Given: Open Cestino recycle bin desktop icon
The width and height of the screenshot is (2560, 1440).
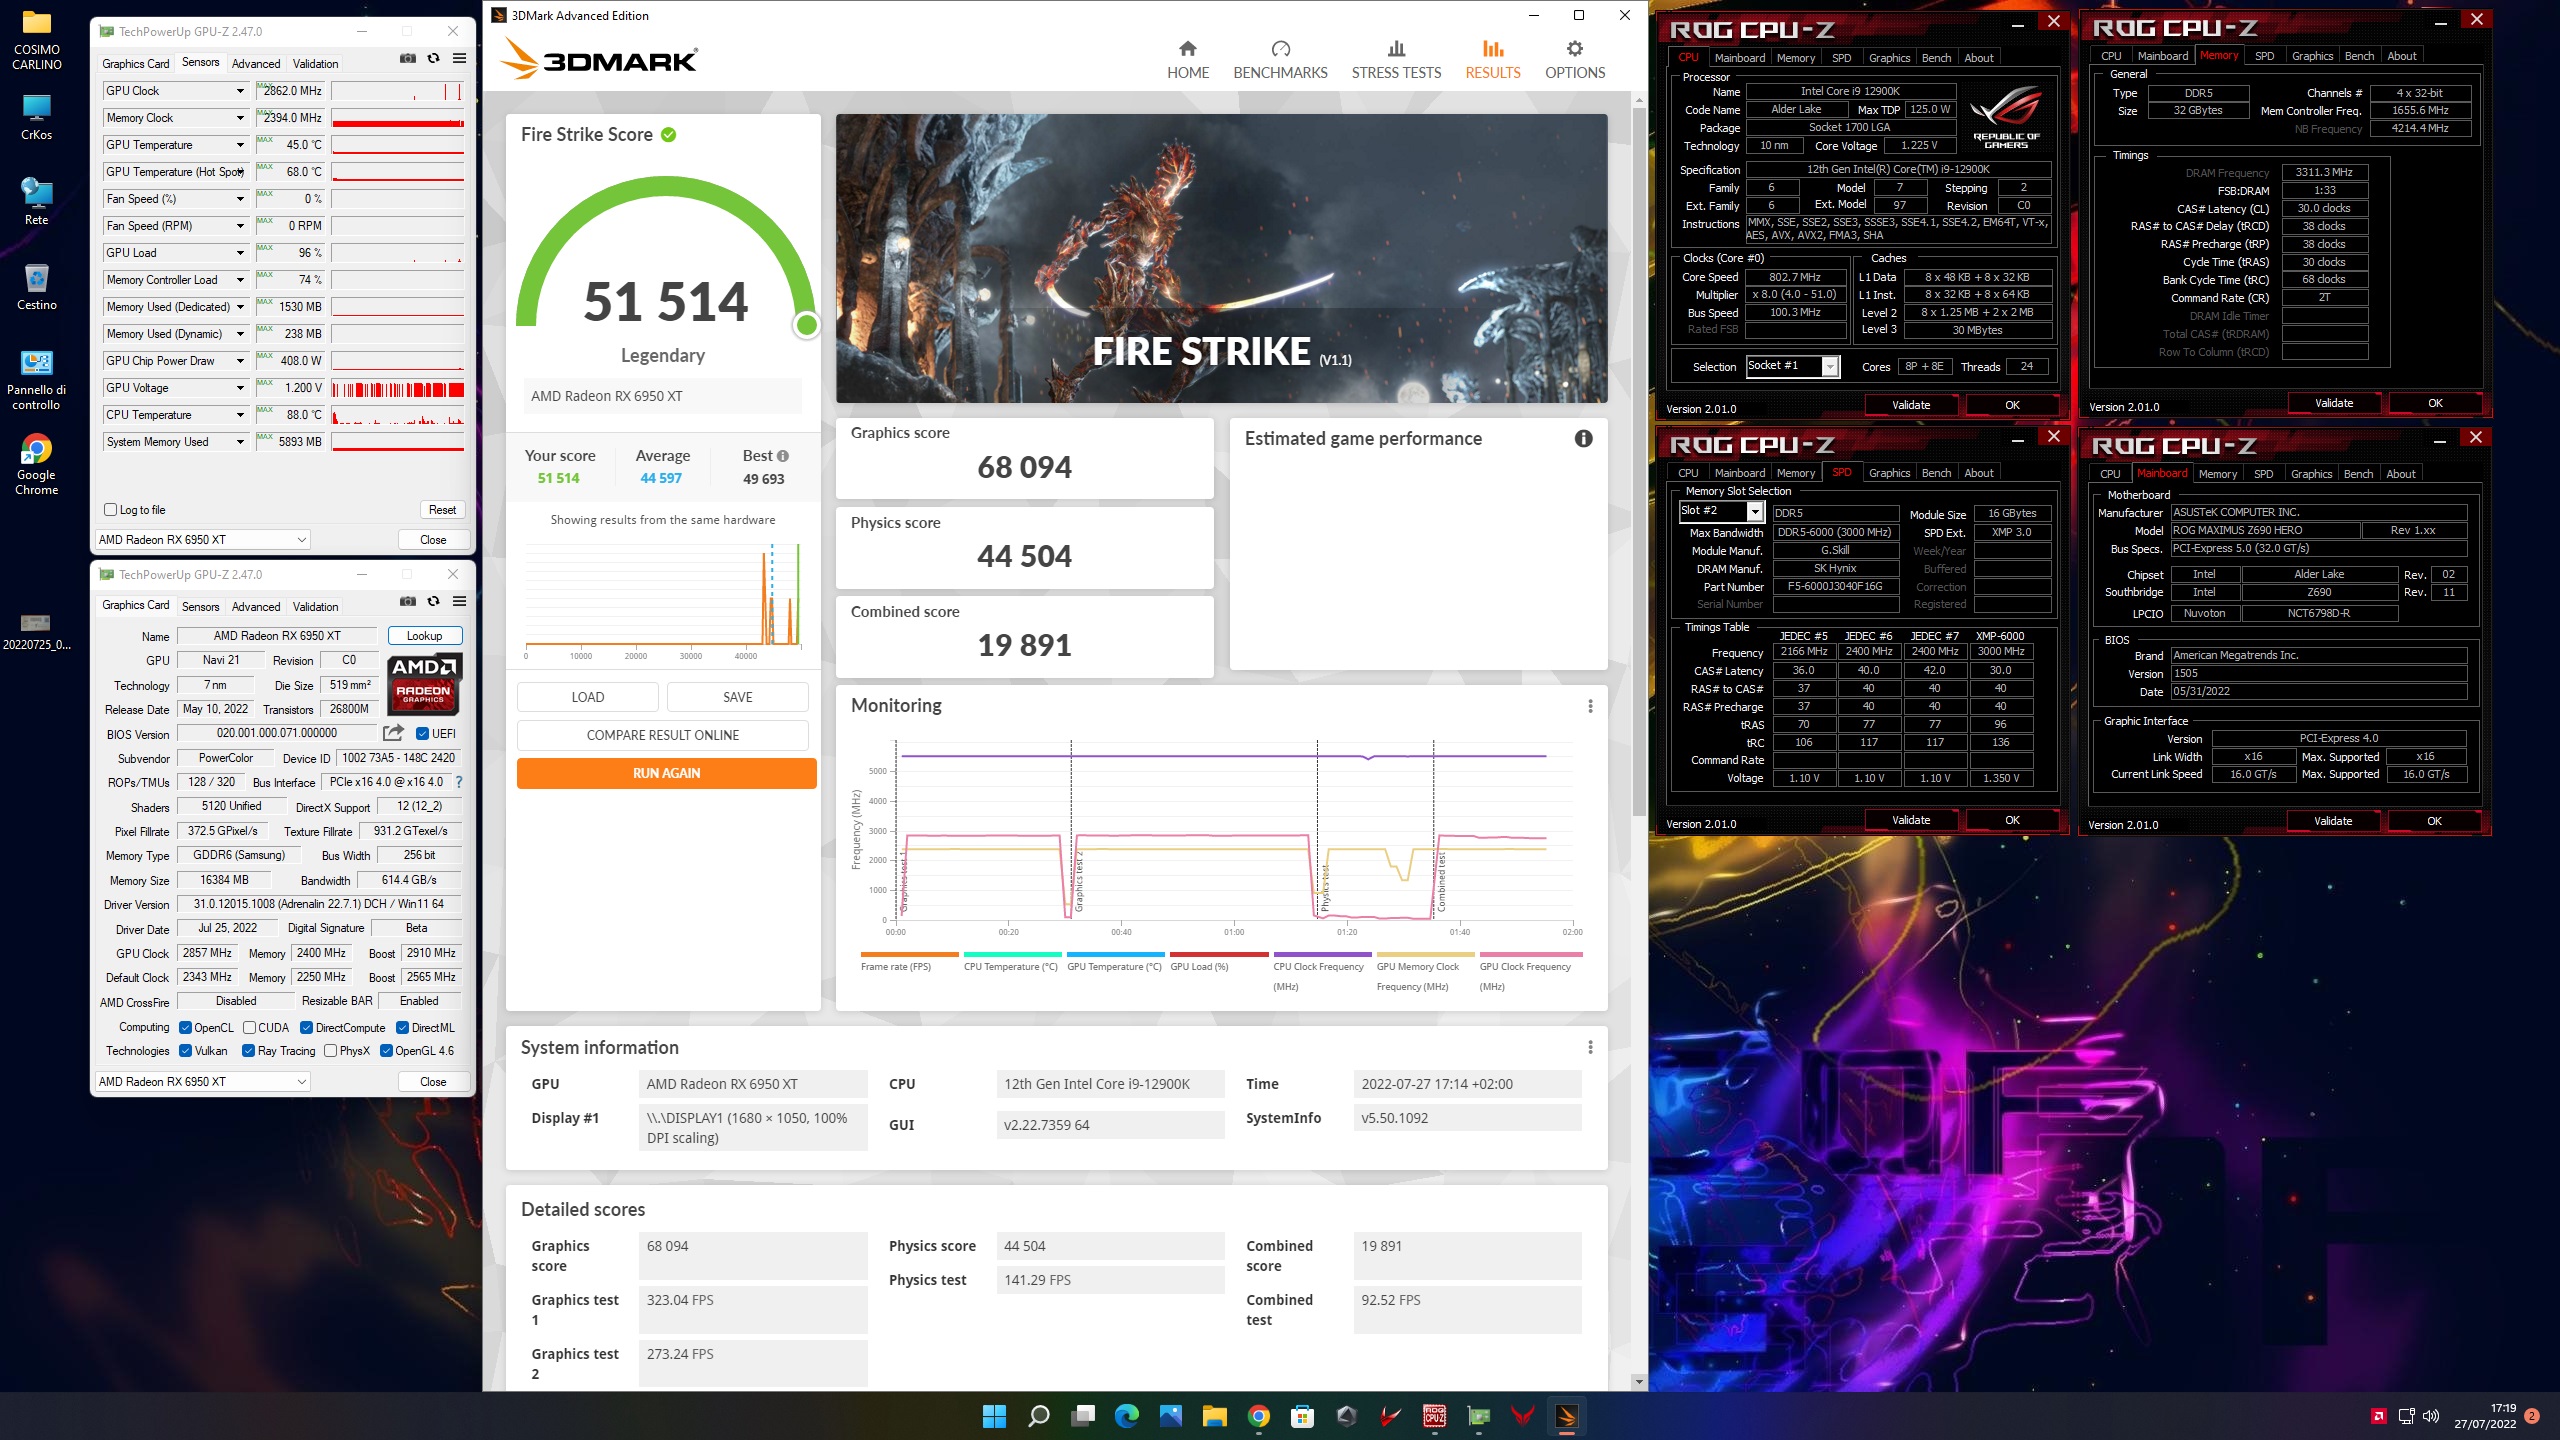Looking at the screenshot, I should click(36, 287).
